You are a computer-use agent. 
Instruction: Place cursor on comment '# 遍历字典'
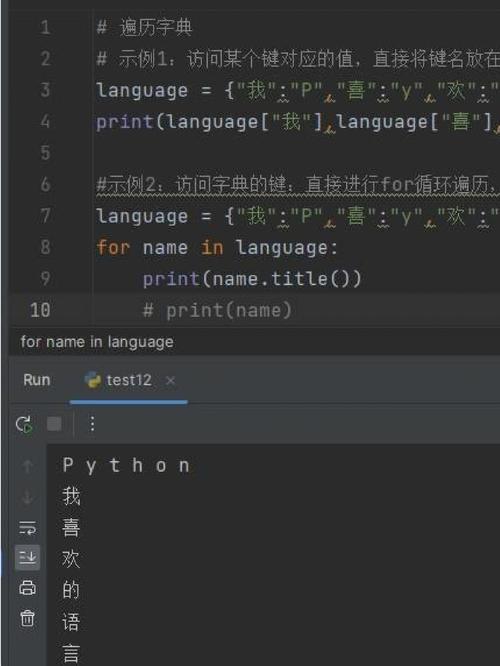pyautogui.click(x=144, y=28)
